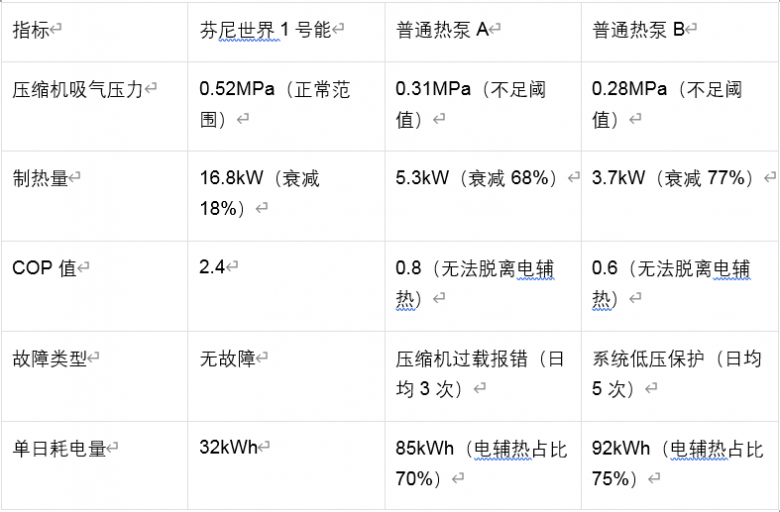Screen dimensions: 780x512
Task: Select the 16.8kW (衰减18%) cell
Action: (x=260, y=193)
